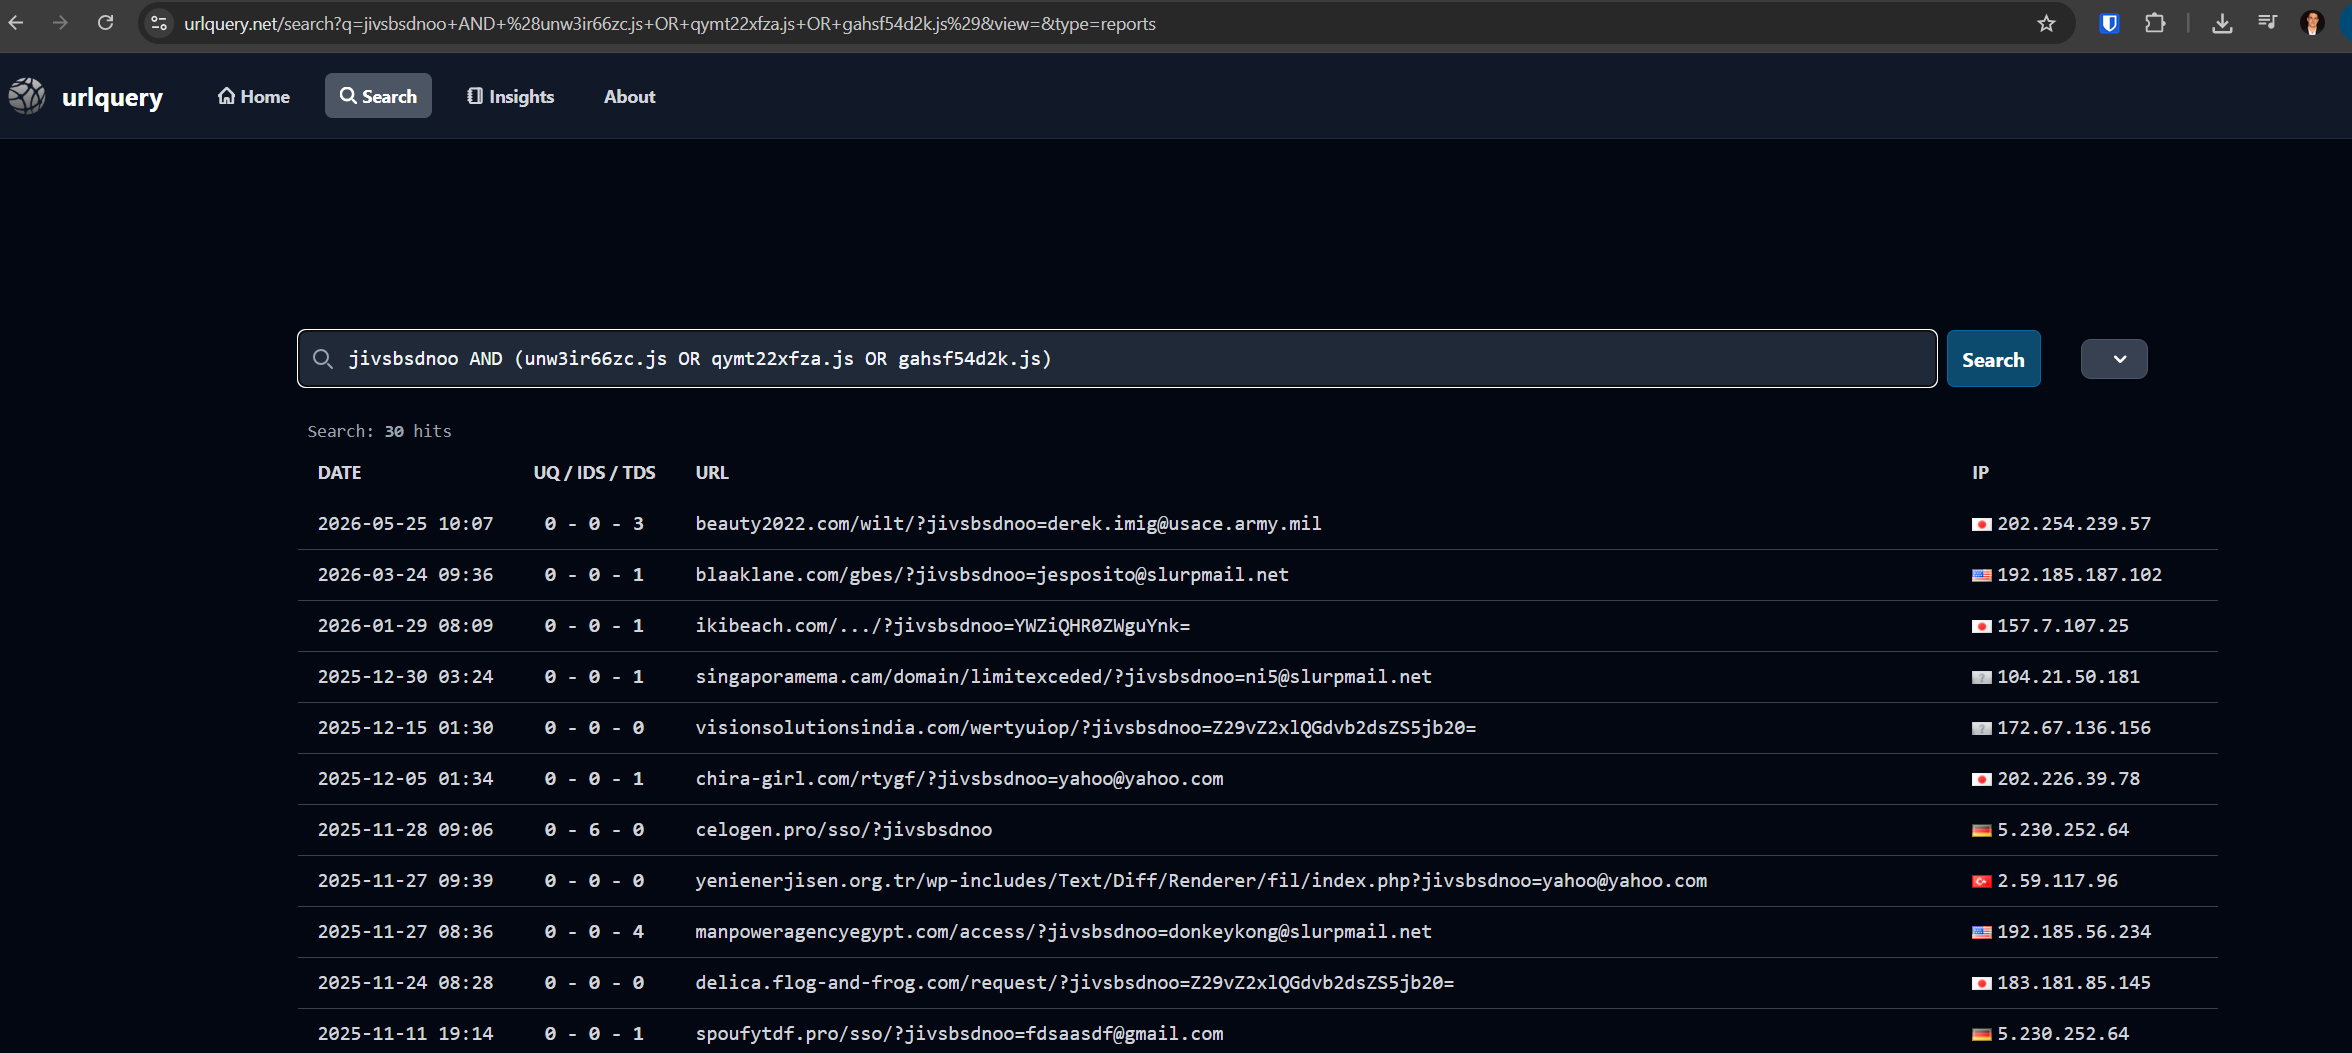Screen dimensions: 2352x1053
Task: Select the Search nav item
Action: (x=378, y=96)
